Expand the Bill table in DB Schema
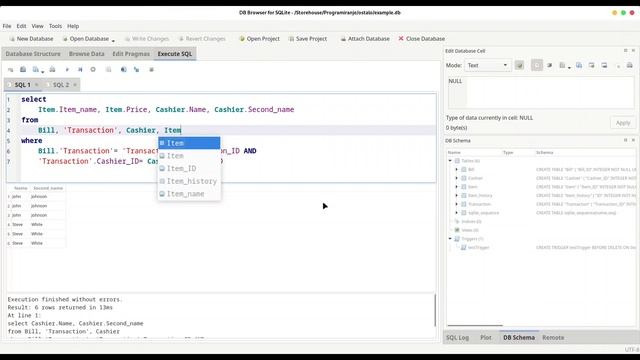The height and width of the screenshot is (360, 640). pyautogui.click(x=457, y=169)
